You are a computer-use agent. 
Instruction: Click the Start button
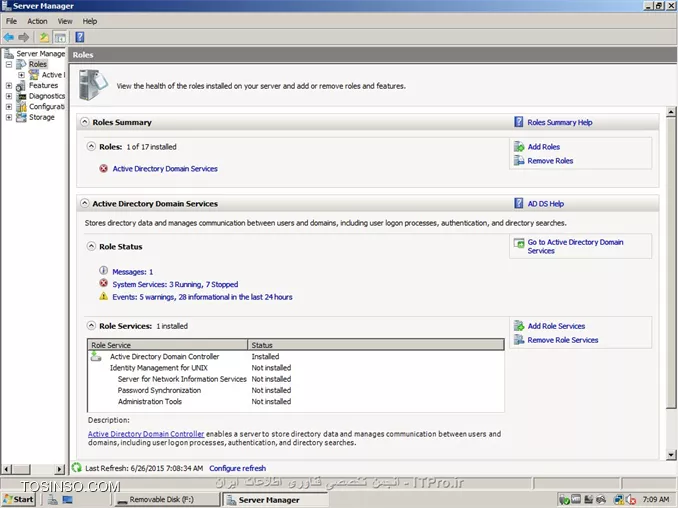tap(18, 499)
